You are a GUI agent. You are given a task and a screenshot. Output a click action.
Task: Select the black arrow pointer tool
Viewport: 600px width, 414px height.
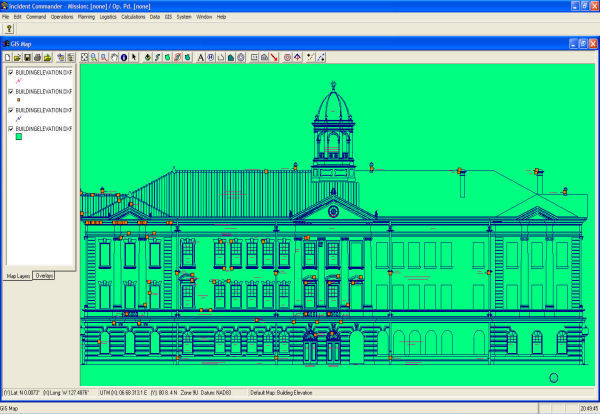134,57
